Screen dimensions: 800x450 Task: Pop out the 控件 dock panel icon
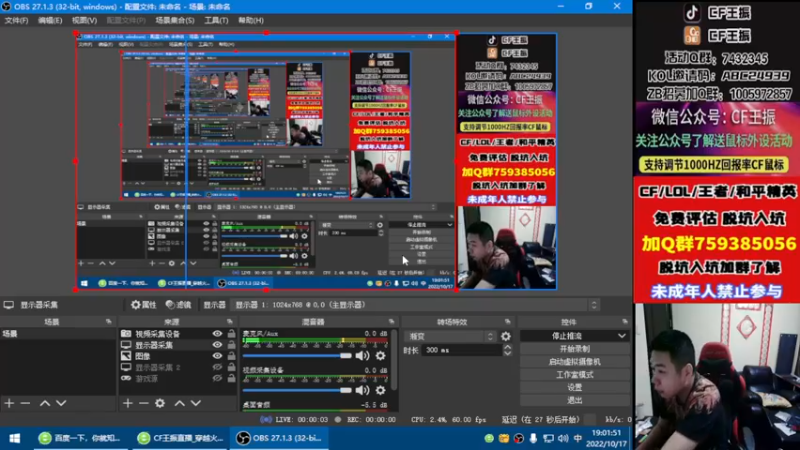click(x=625, y=321)
